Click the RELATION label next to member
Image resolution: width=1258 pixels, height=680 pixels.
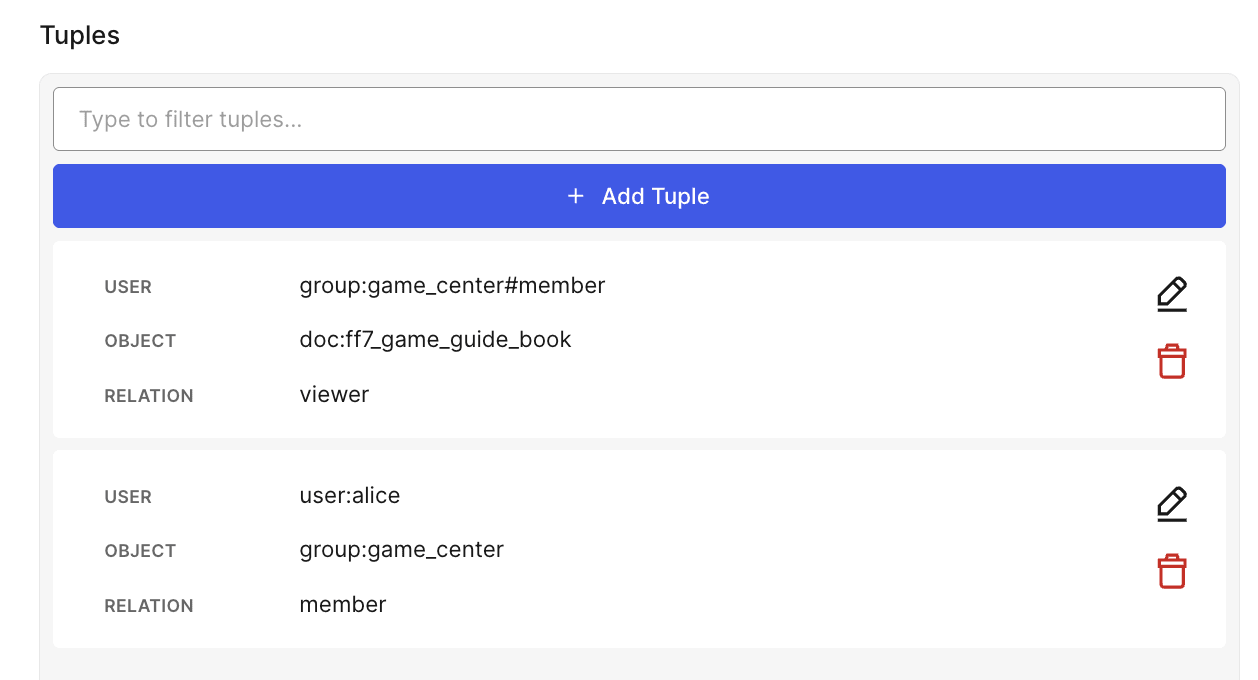click(x=149, y=606)
